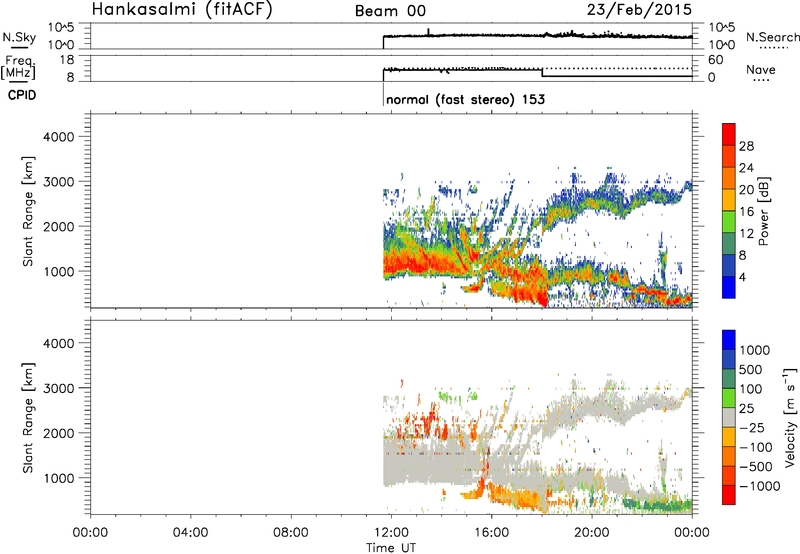Click the 16:00 time tick label
Viewport: 800px width, 554px height.
491,533
